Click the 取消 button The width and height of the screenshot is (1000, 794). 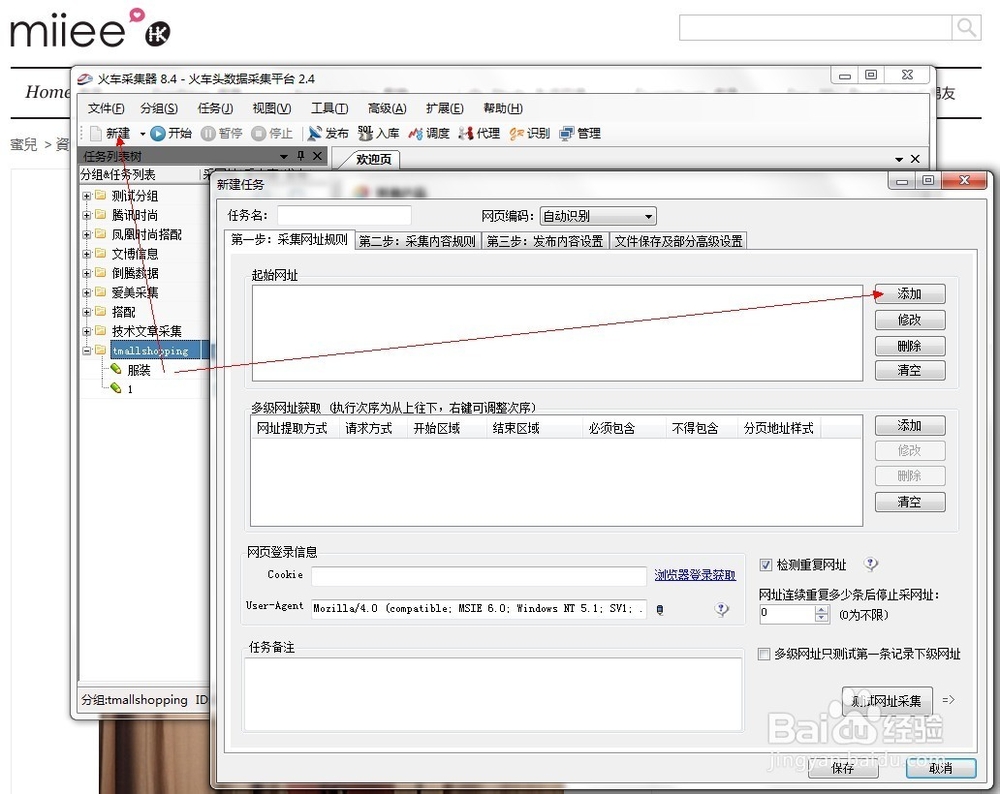coord(941,768)
